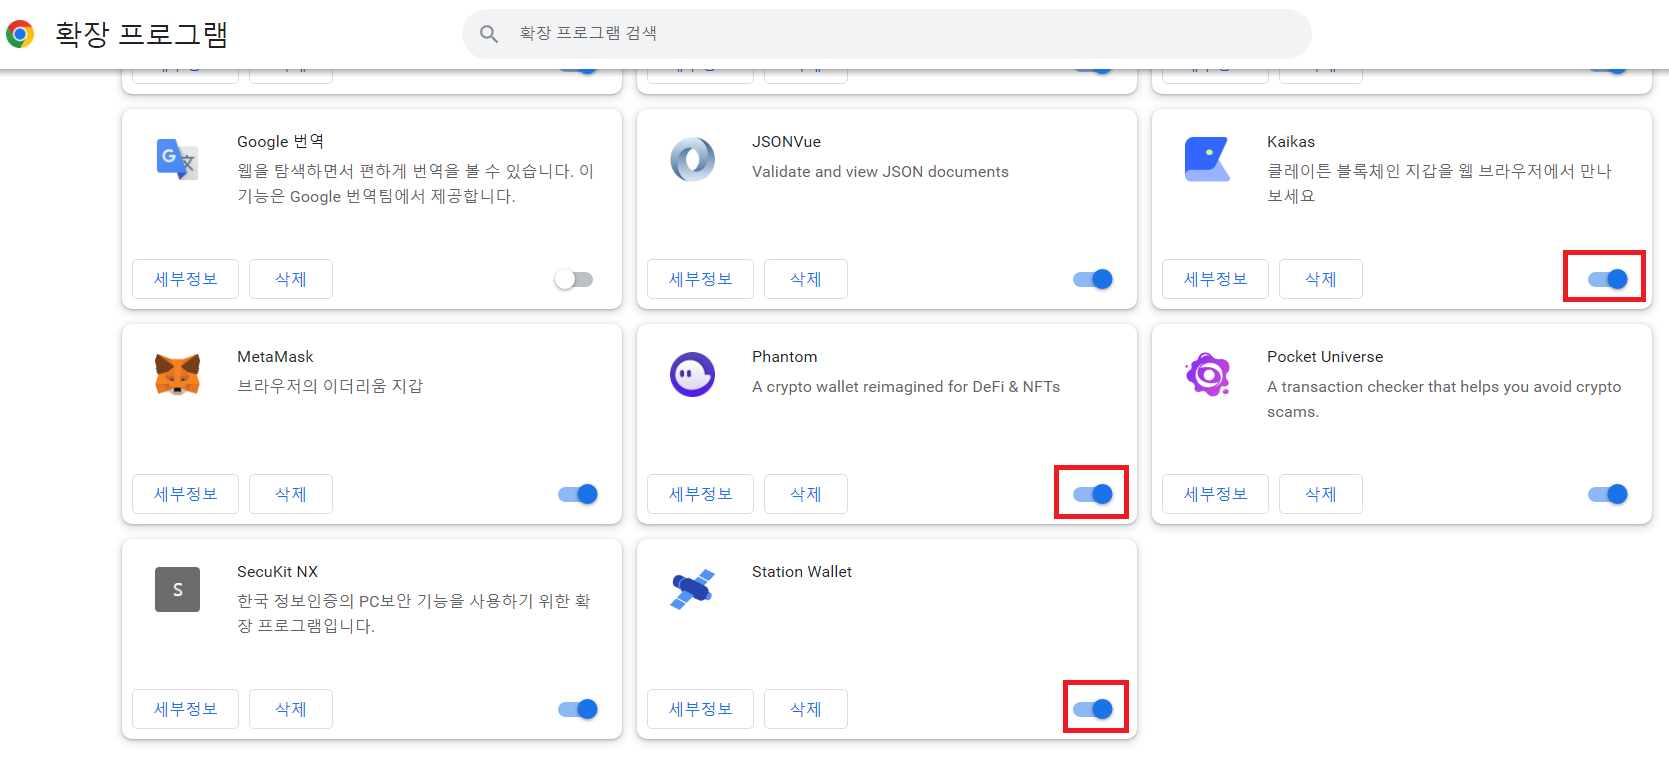This screenshot has width=1669, height=760.
Task: Toggle off the MetaMask extension
Action: point(578,494)
